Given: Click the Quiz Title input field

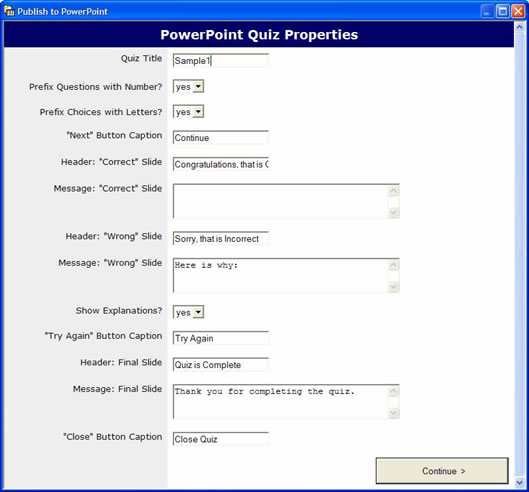Looking at the screenshot, I should 221,61.
